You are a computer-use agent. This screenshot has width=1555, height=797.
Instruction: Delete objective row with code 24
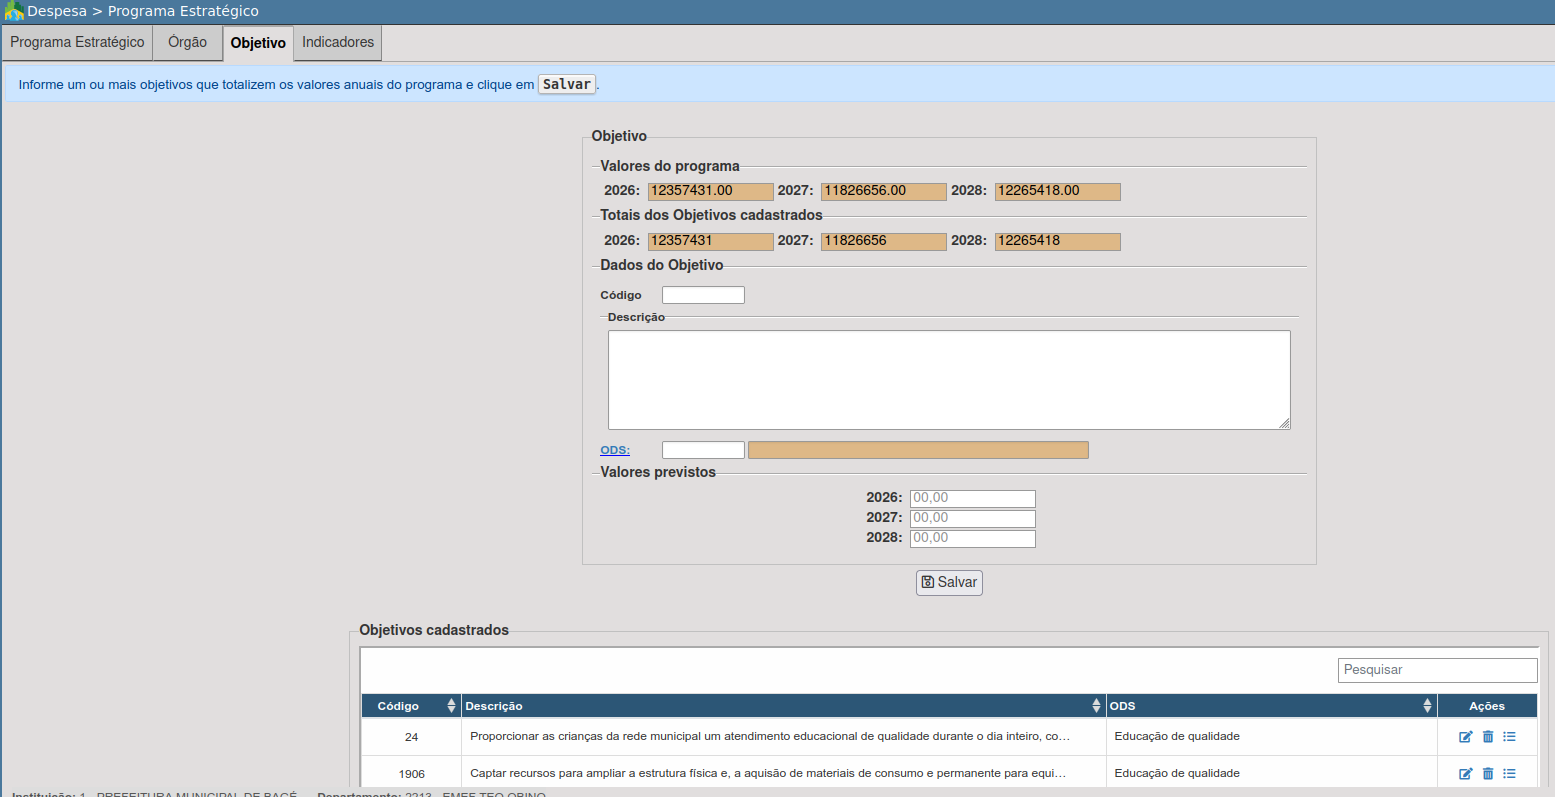pos(1488,737)
